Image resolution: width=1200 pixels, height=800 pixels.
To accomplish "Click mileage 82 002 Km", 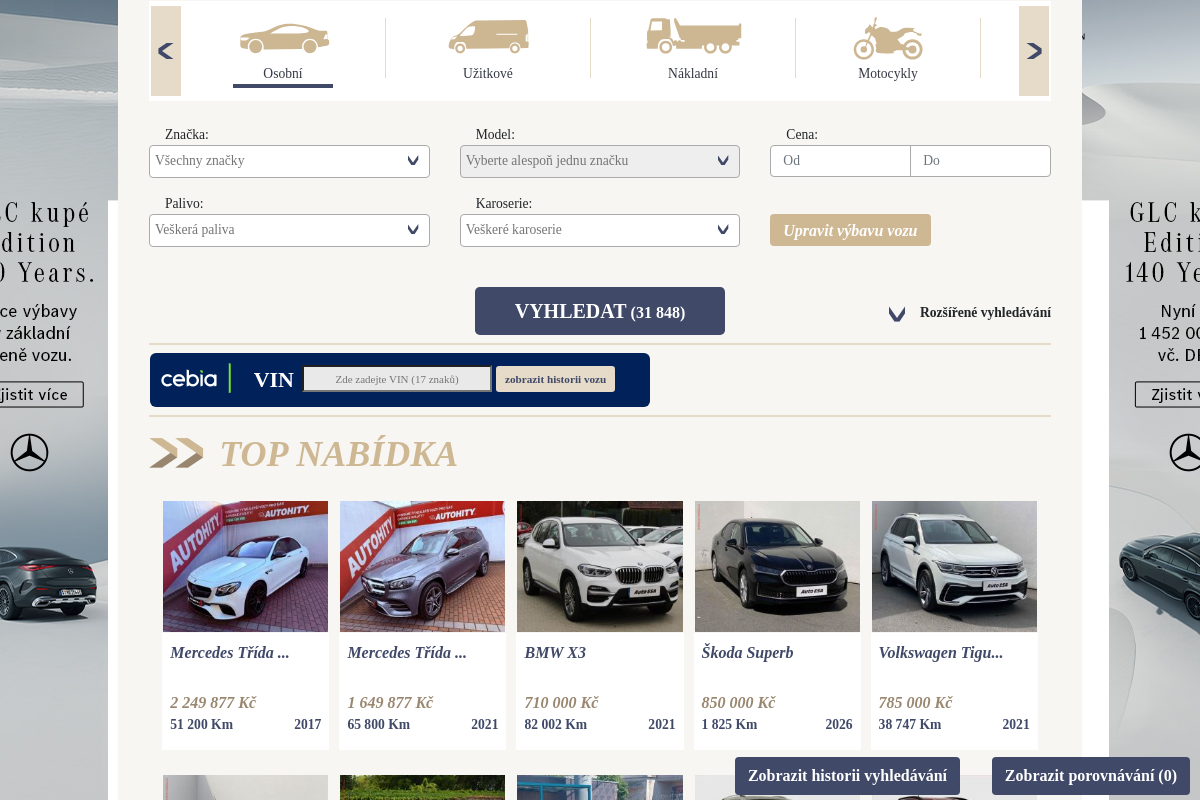I will [x=555, y=725].
